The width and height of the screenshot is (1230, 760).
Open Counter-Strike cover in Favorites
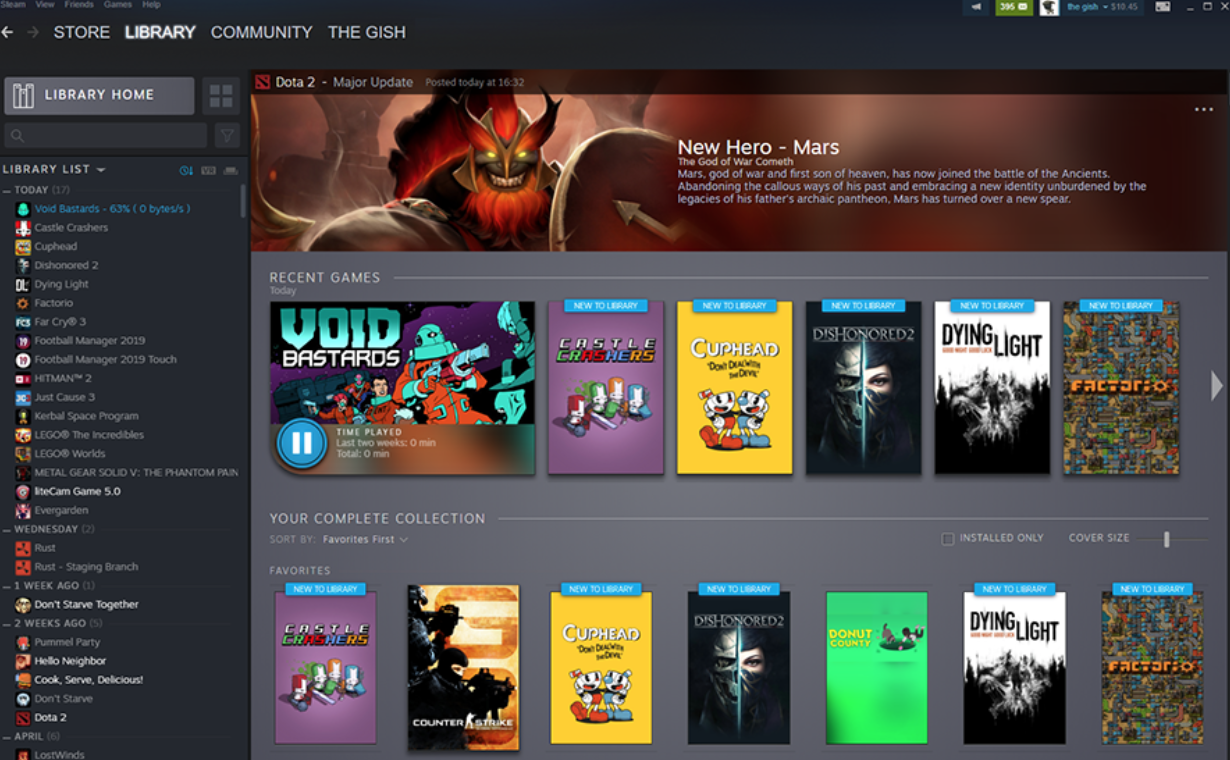pyautogui.click(x=464, y=667)
